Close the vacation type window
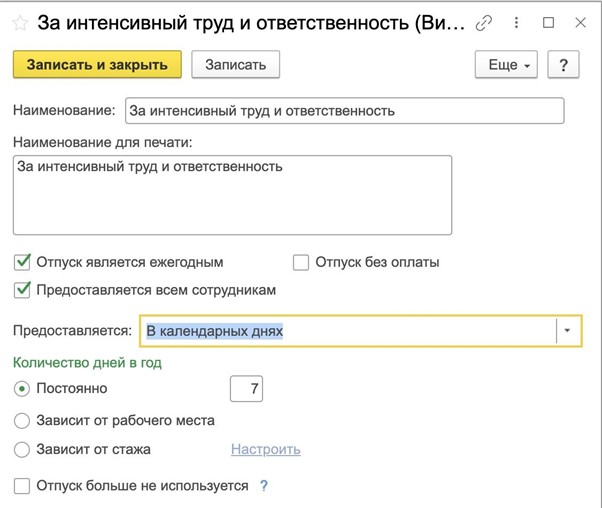 click(x=578, y=23)
